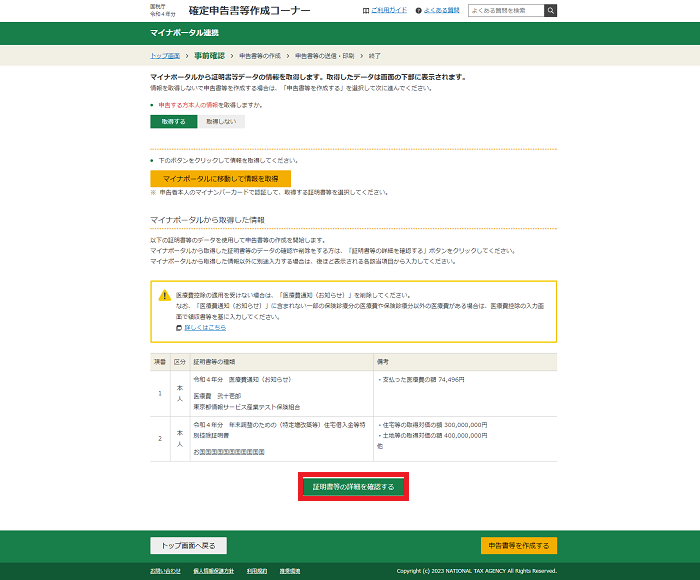
Task: Open the 個人情報保護方針 footer link
Action: 213,571
